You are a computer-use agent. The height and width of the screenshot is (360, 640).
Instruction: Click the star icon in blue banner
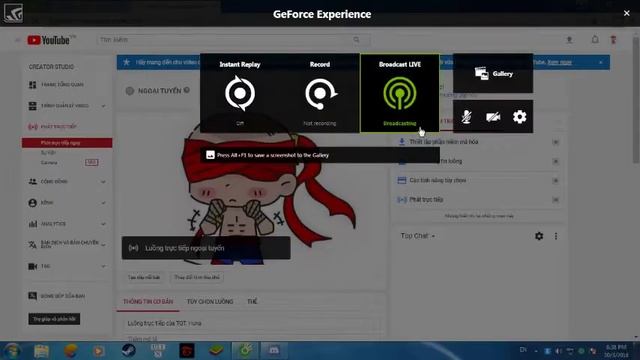(127, 62)
